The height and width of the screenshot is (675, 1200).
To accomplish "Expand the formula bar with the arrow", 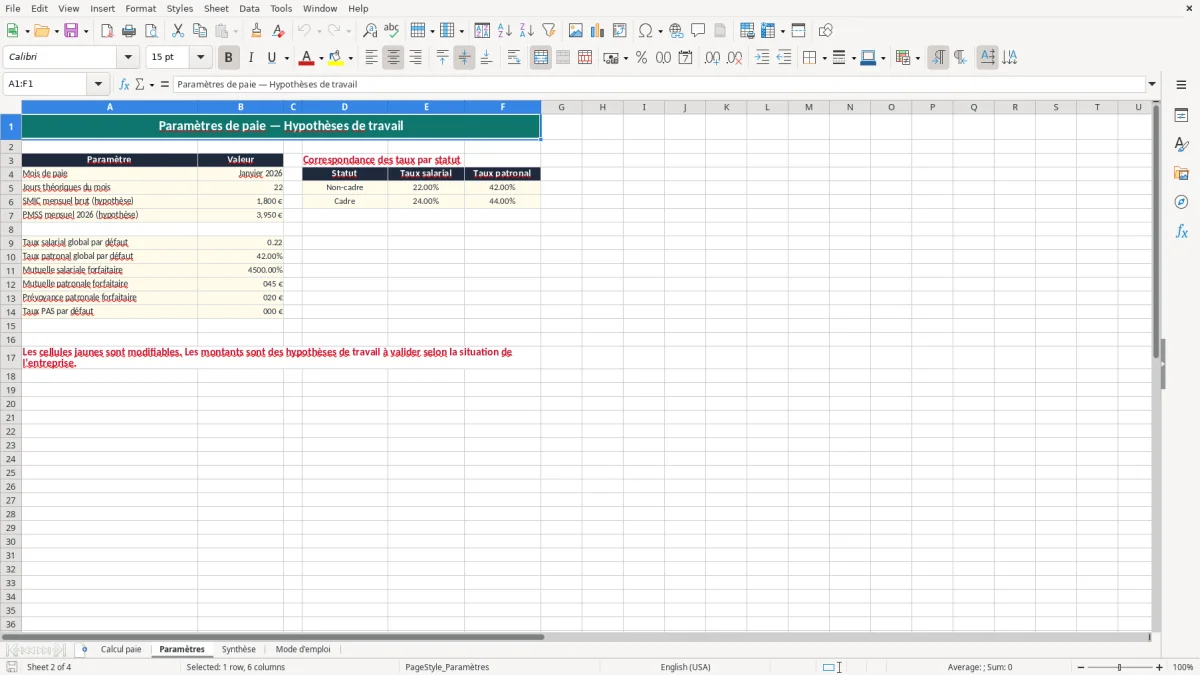I will (x=1152, y=84).
